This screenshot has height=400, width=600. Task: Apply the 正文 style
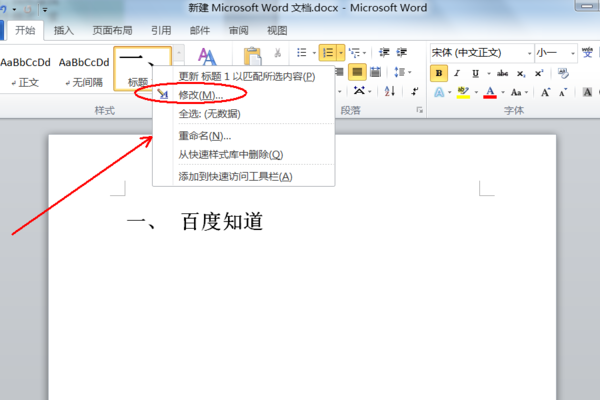(26, 71)
